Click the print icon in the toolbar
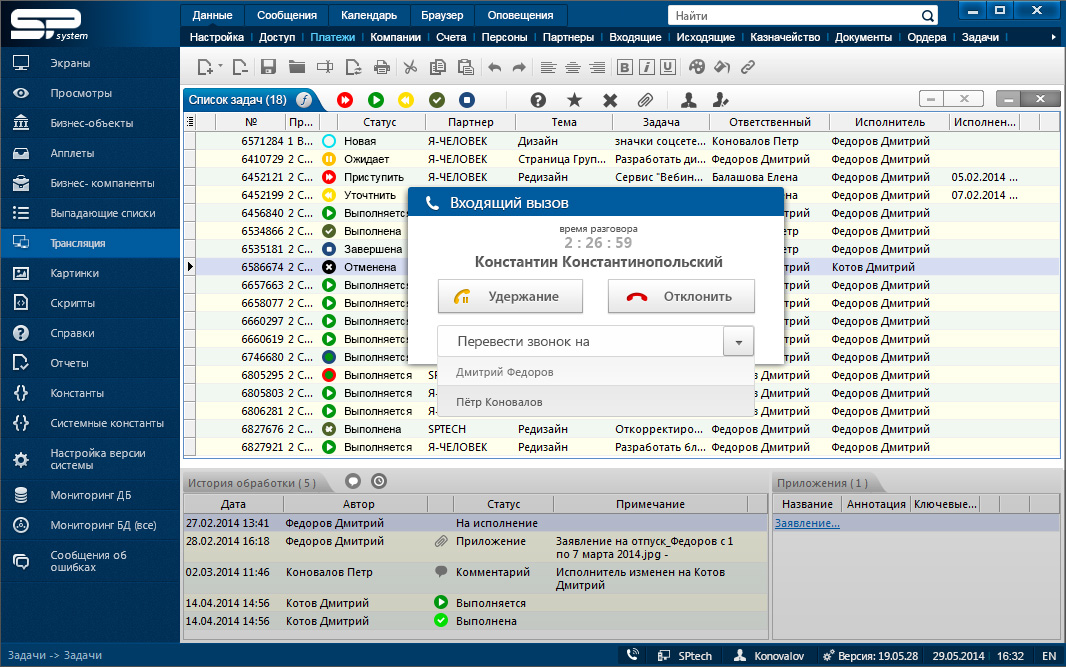 (x=382, y=68)
